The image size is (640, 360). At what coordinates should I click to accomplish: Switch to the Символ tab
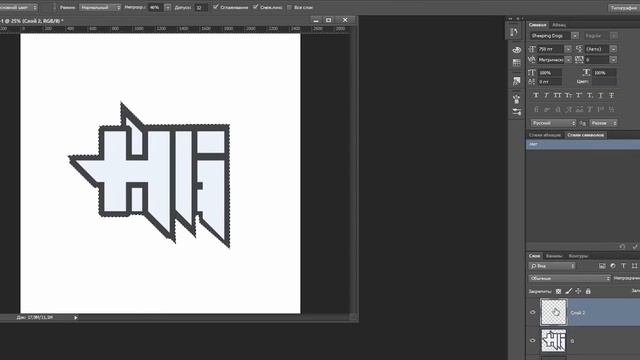[537, 25]
